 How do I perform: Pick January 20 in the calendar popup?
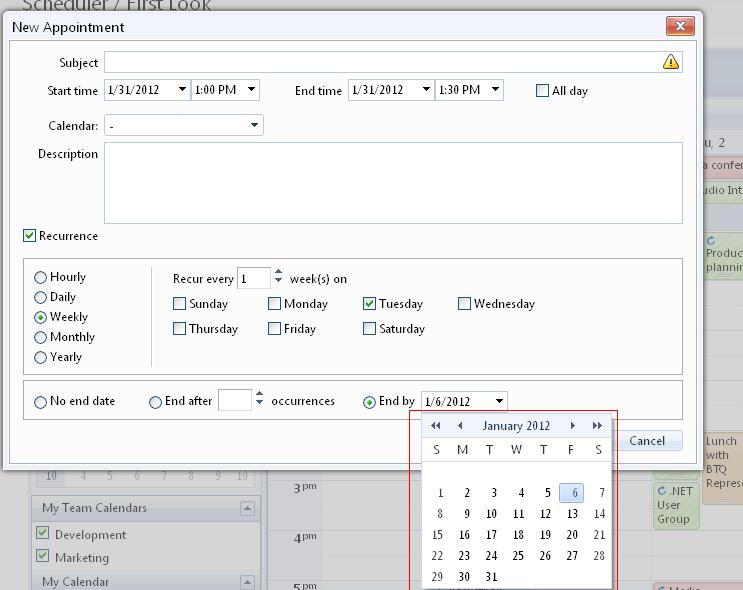tap(572, 535)
